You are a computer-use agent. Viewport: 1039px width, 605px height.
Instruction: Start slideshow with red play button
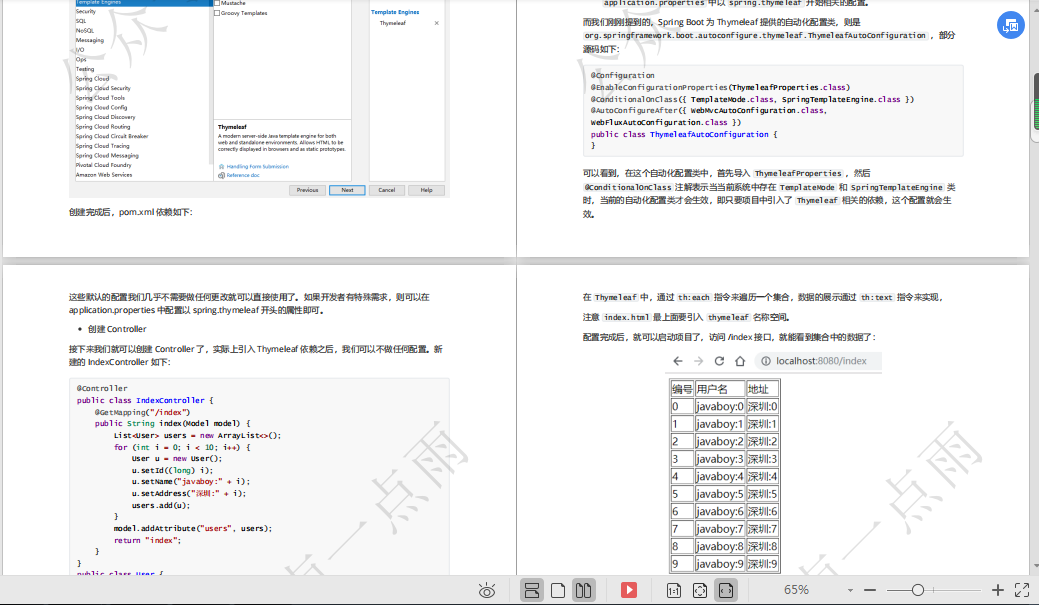click(x=629, y=590)
